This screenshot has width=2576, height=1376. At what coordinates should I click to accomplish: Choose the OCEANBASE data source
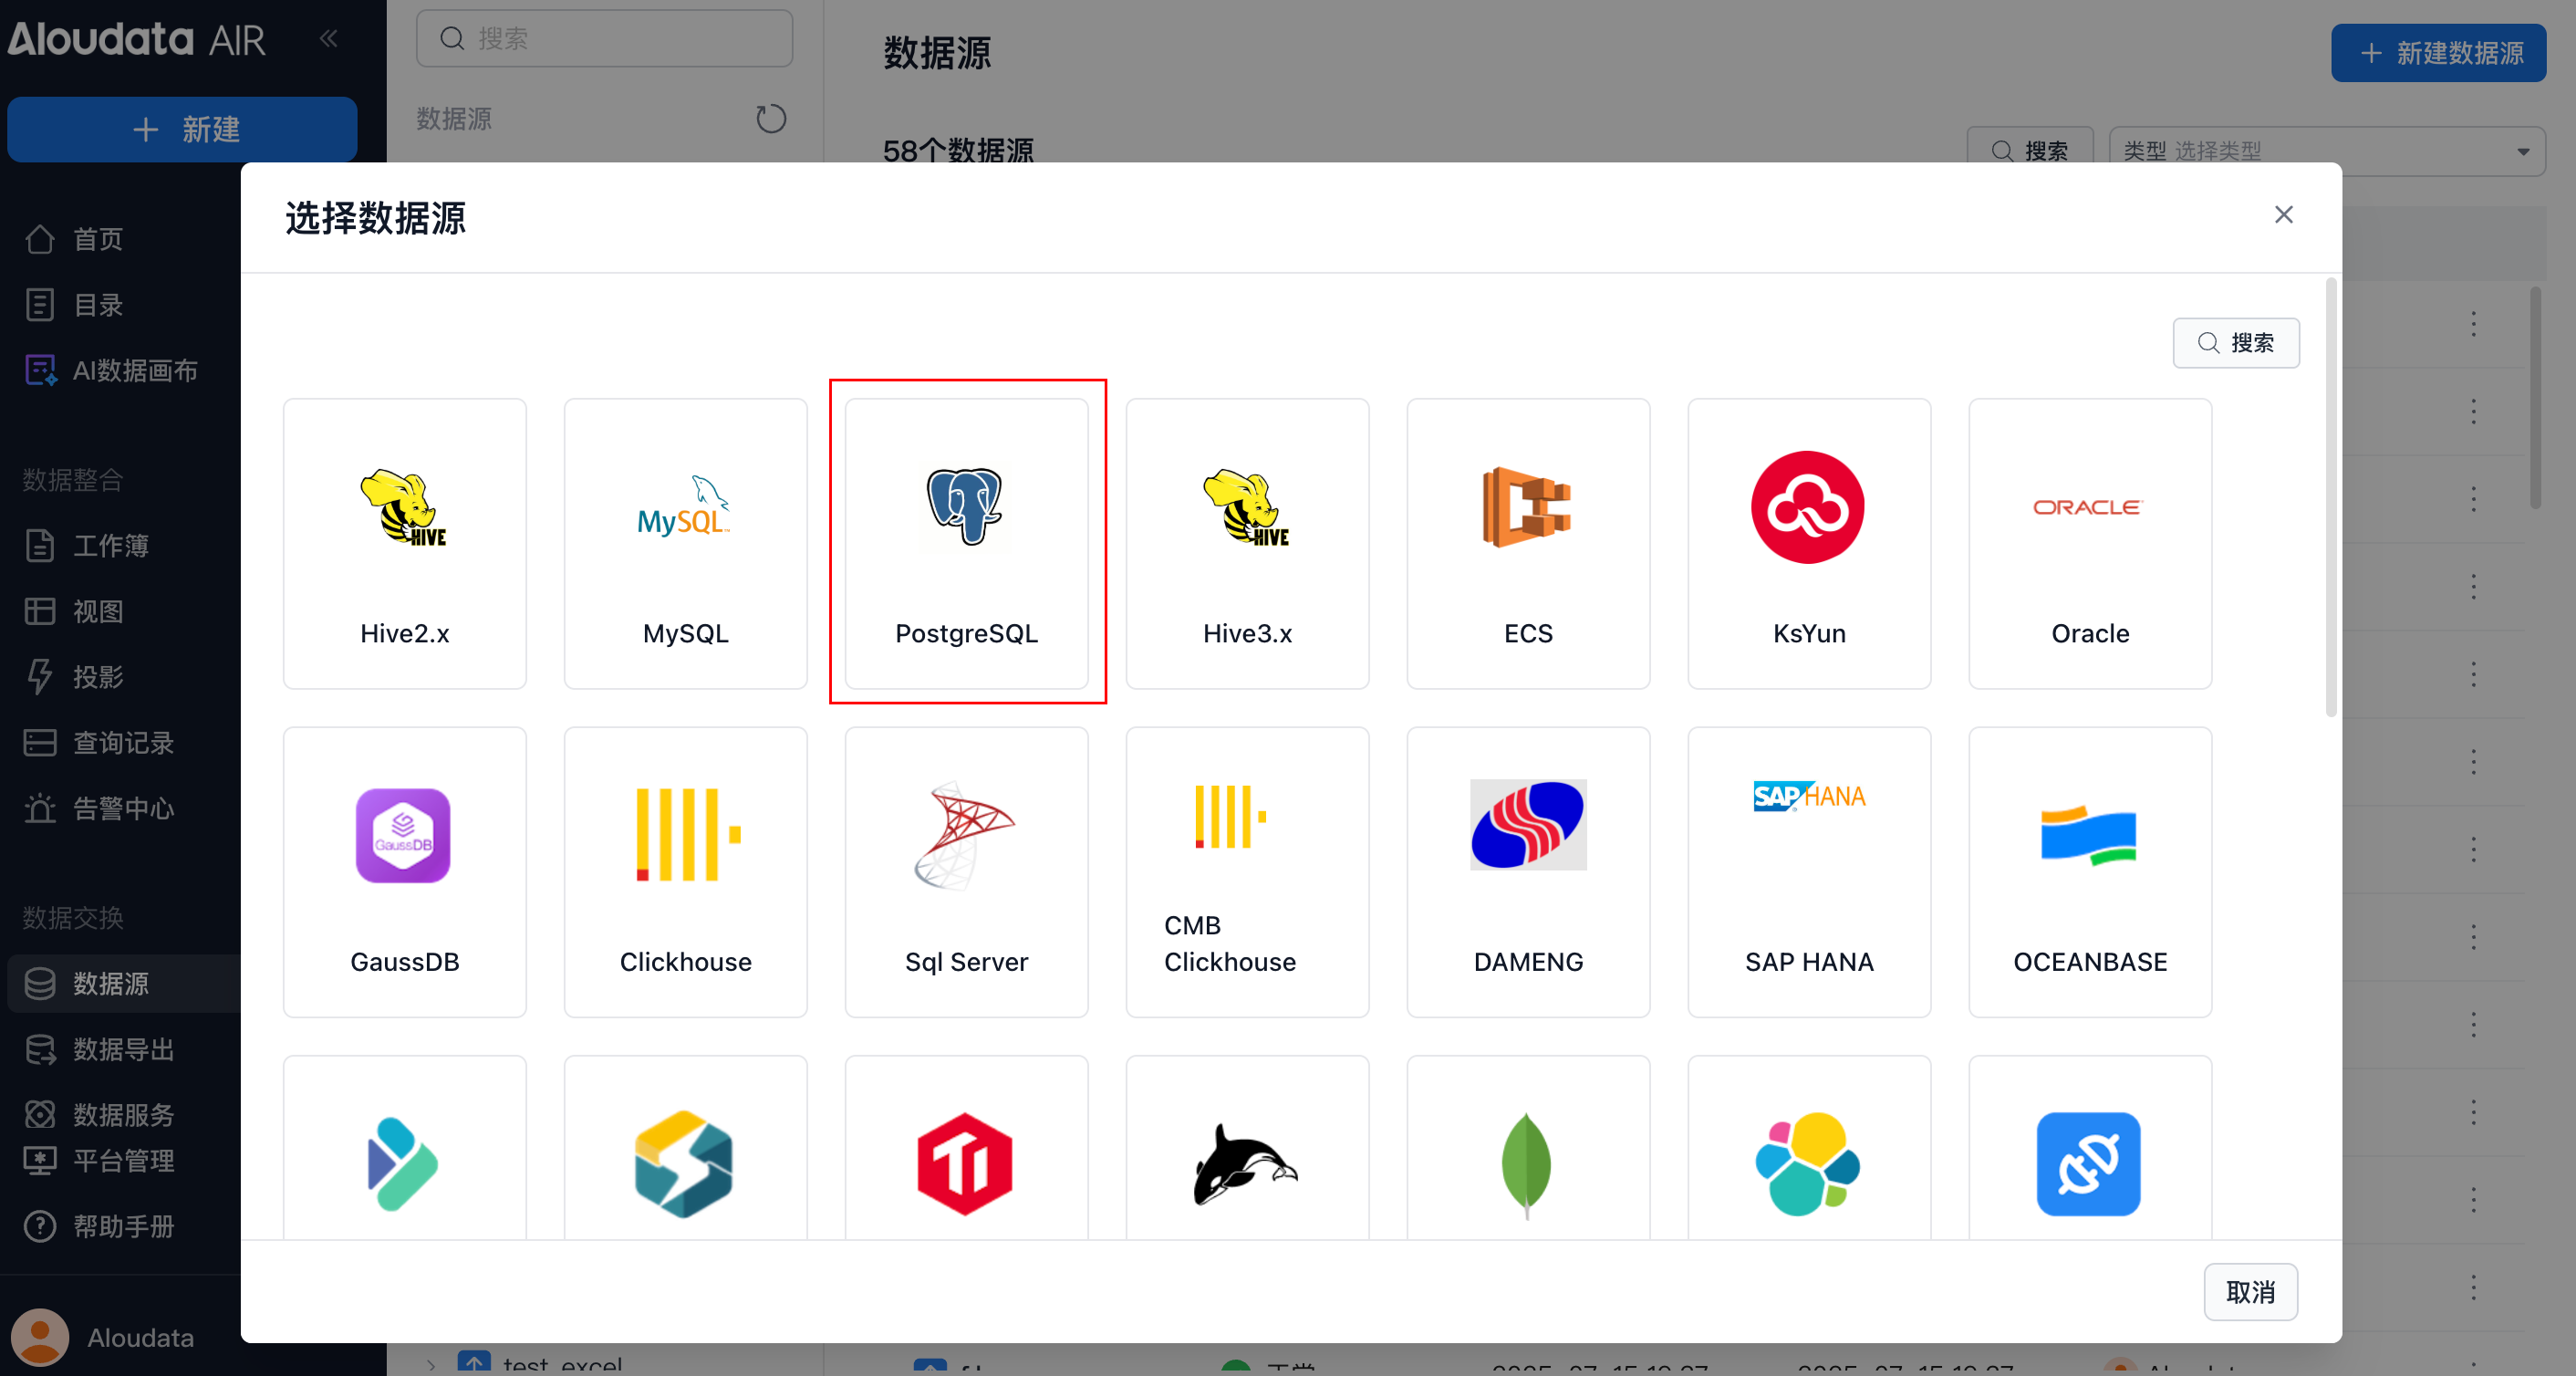click(x=2089, y=872)
